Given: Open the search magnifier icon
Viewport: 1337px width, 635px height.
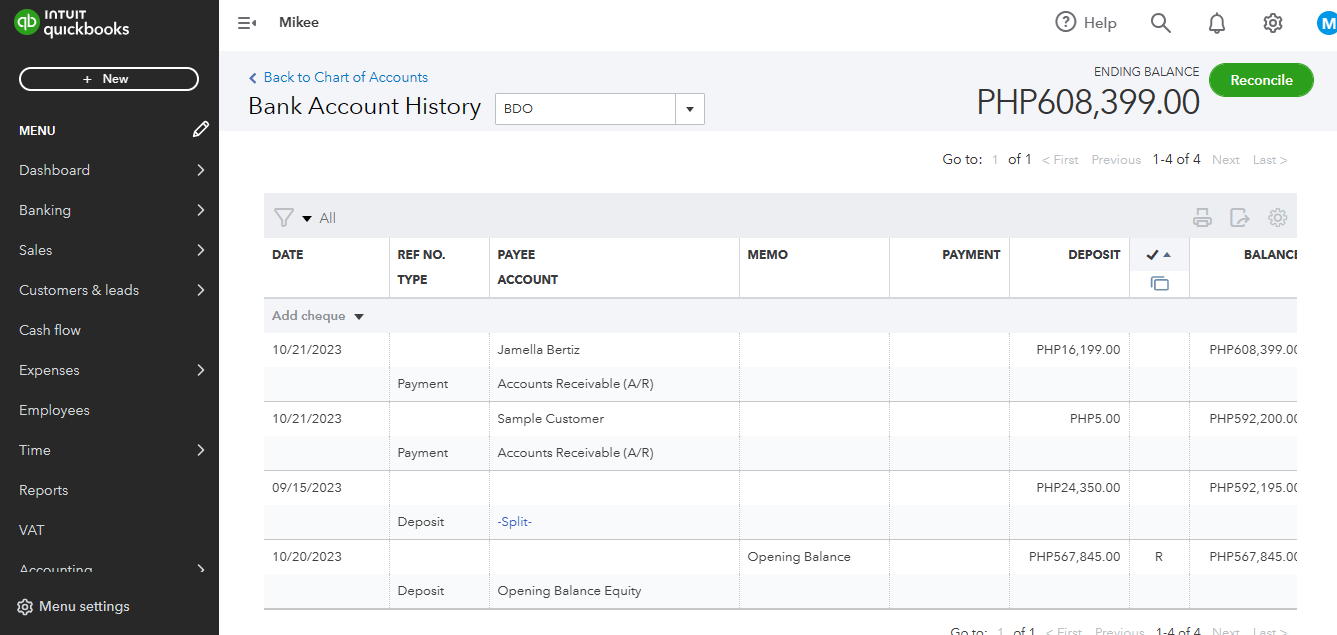Looking at the screenshot, I should click(x=1160, y=23).
